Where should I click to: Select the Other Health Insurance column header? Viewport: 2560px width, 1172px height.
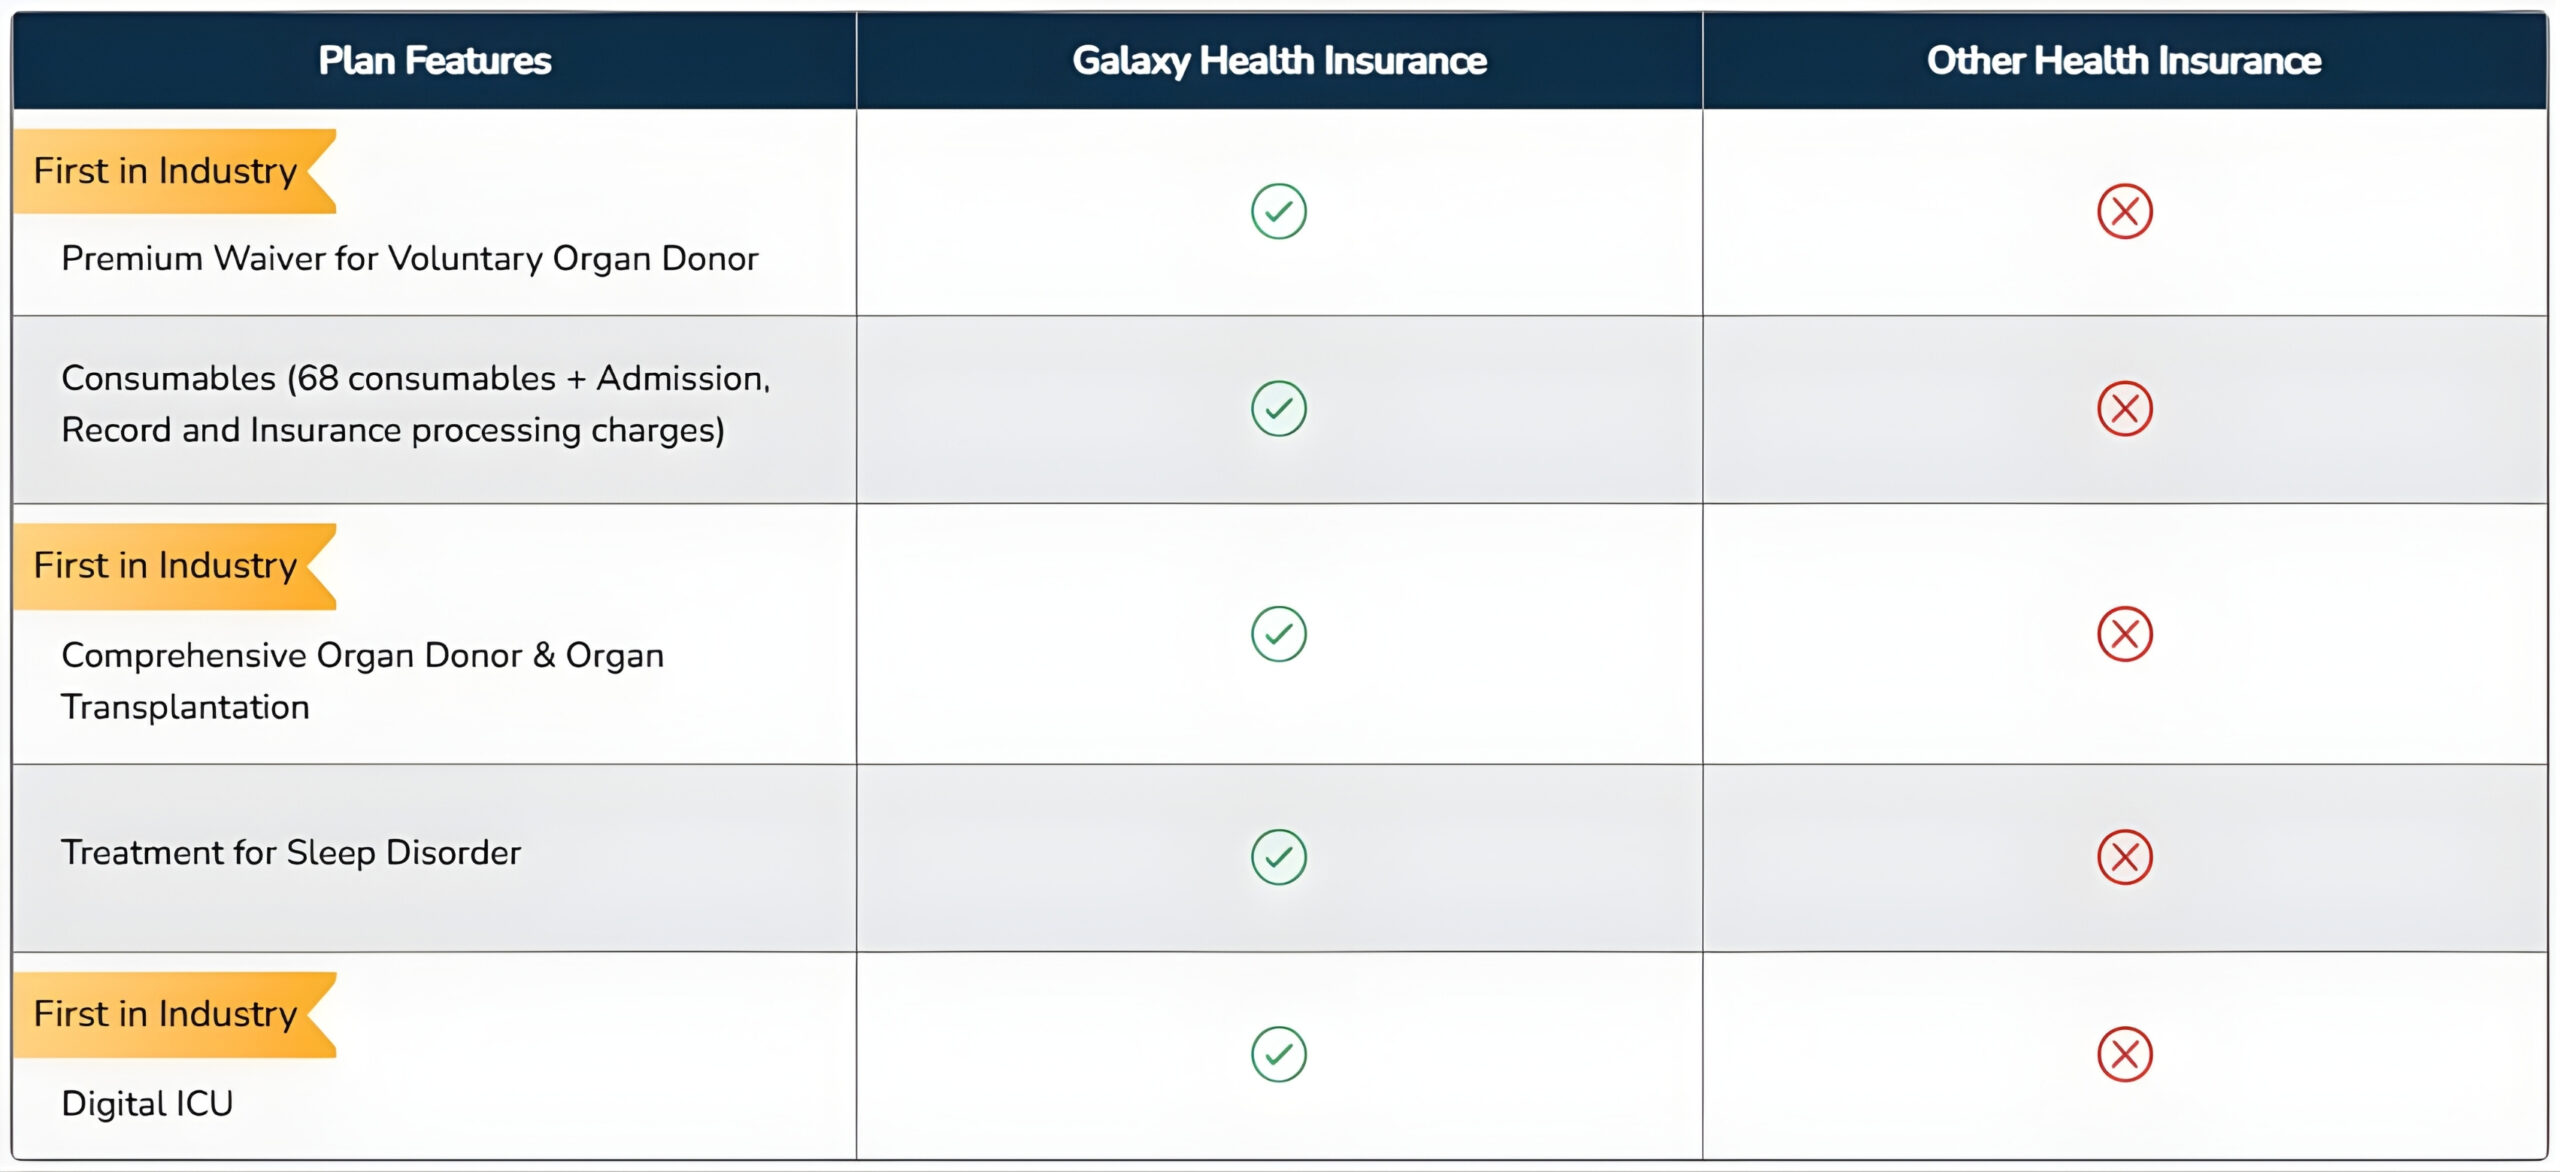click(x=2124, y=61)
